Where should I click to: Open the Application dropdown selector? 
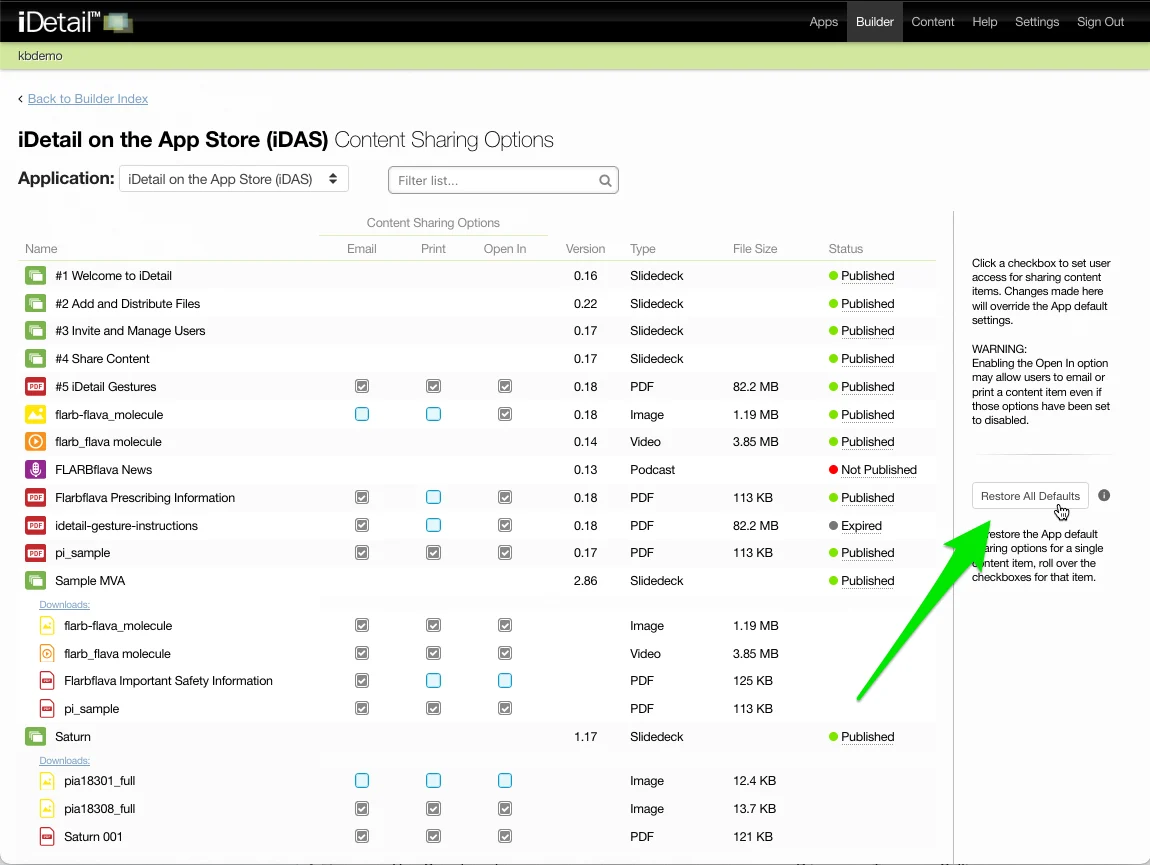pos(234,179)
